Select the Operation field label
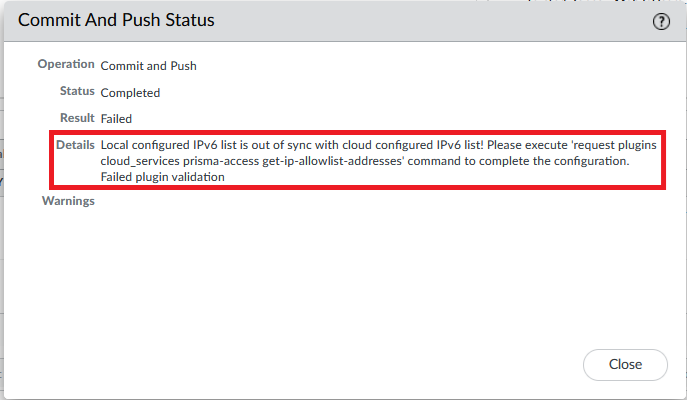The image size is (687, 400). pos(66,64)
